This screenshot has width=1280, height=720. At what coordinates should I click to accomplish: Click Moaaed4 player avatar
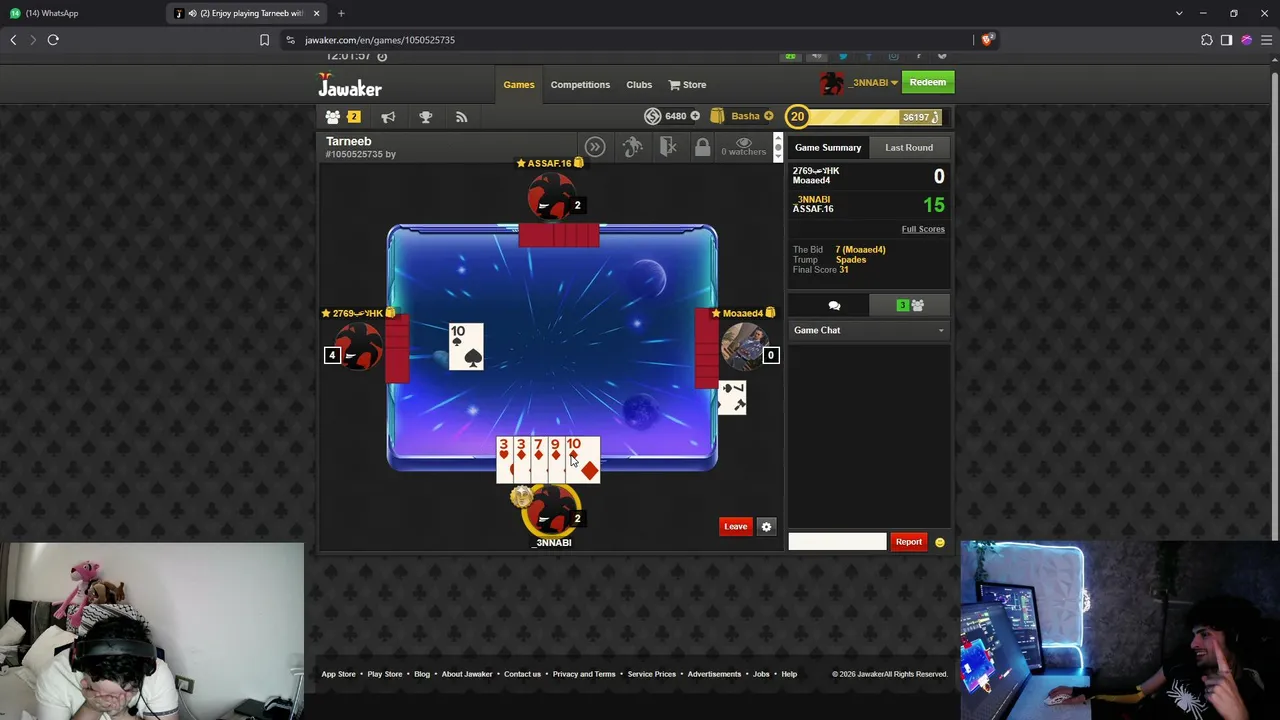[743, 346]
